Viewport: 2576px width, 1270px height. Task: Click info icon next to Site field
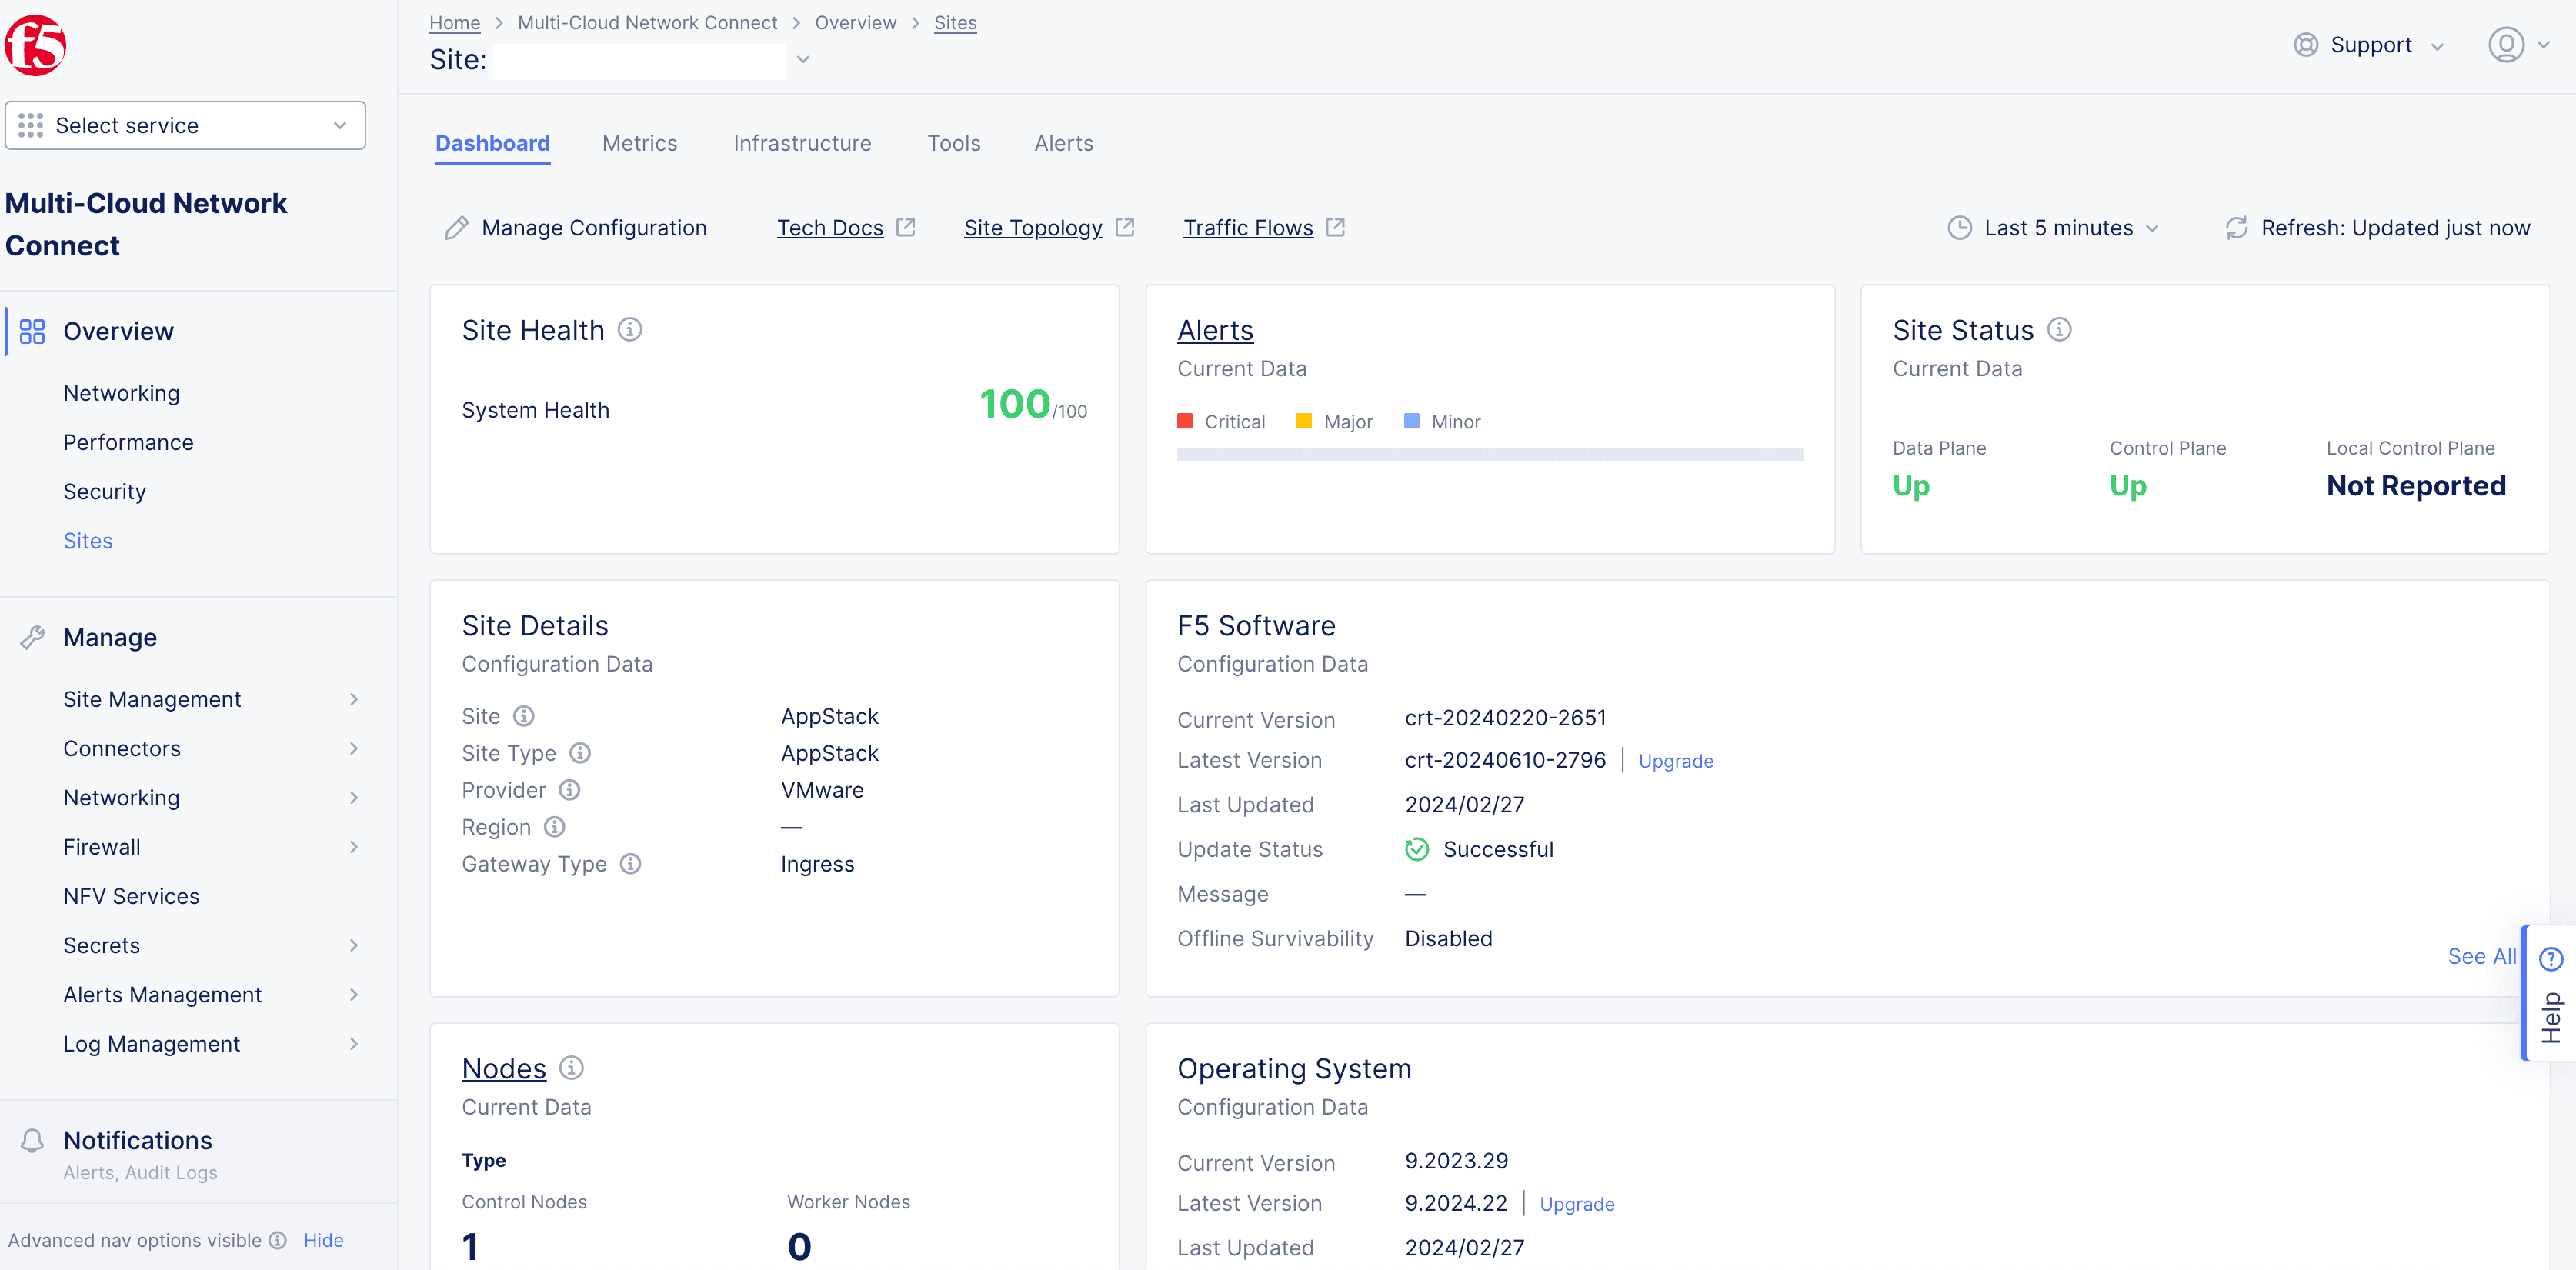[524, 716]
